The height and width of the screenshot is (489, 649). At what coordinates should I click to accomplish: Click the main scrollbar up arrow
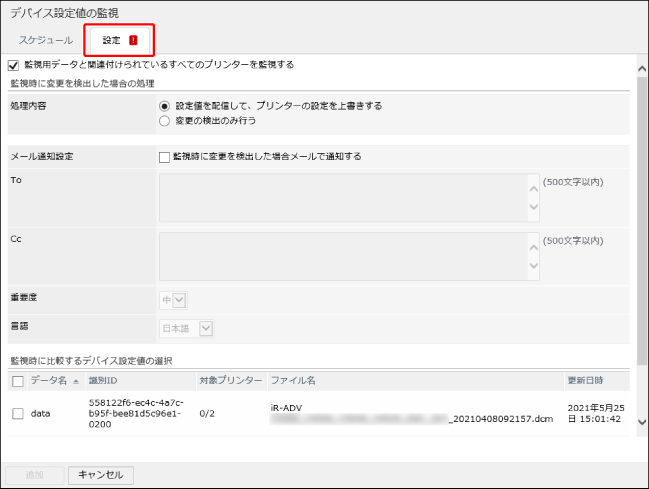pyautogui.click(x=641, y=62)
